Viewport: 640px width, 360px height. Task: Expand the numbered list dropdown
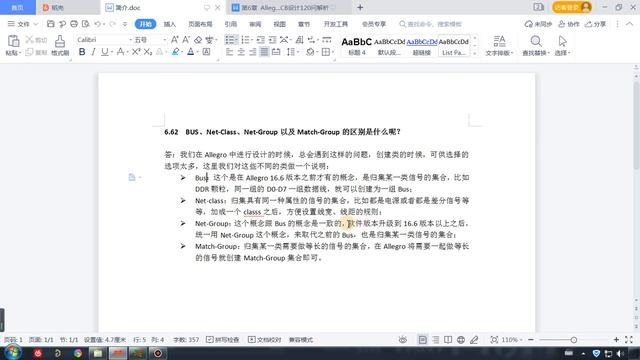pos(252,40)
